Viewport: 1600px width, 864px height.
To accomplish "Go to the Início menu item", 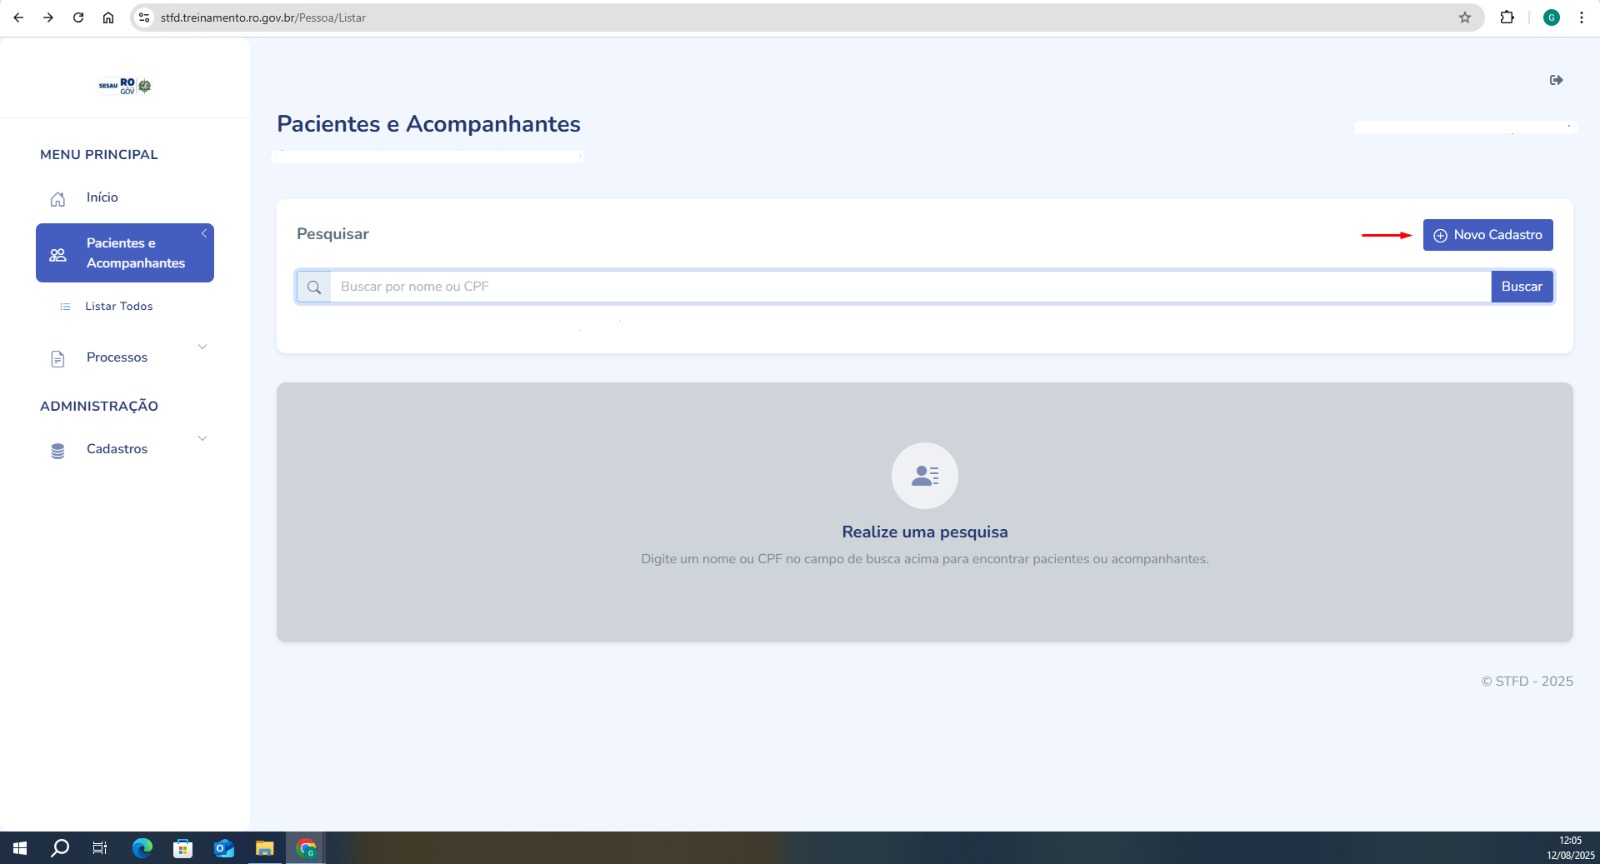I will (x=102, y=198).
